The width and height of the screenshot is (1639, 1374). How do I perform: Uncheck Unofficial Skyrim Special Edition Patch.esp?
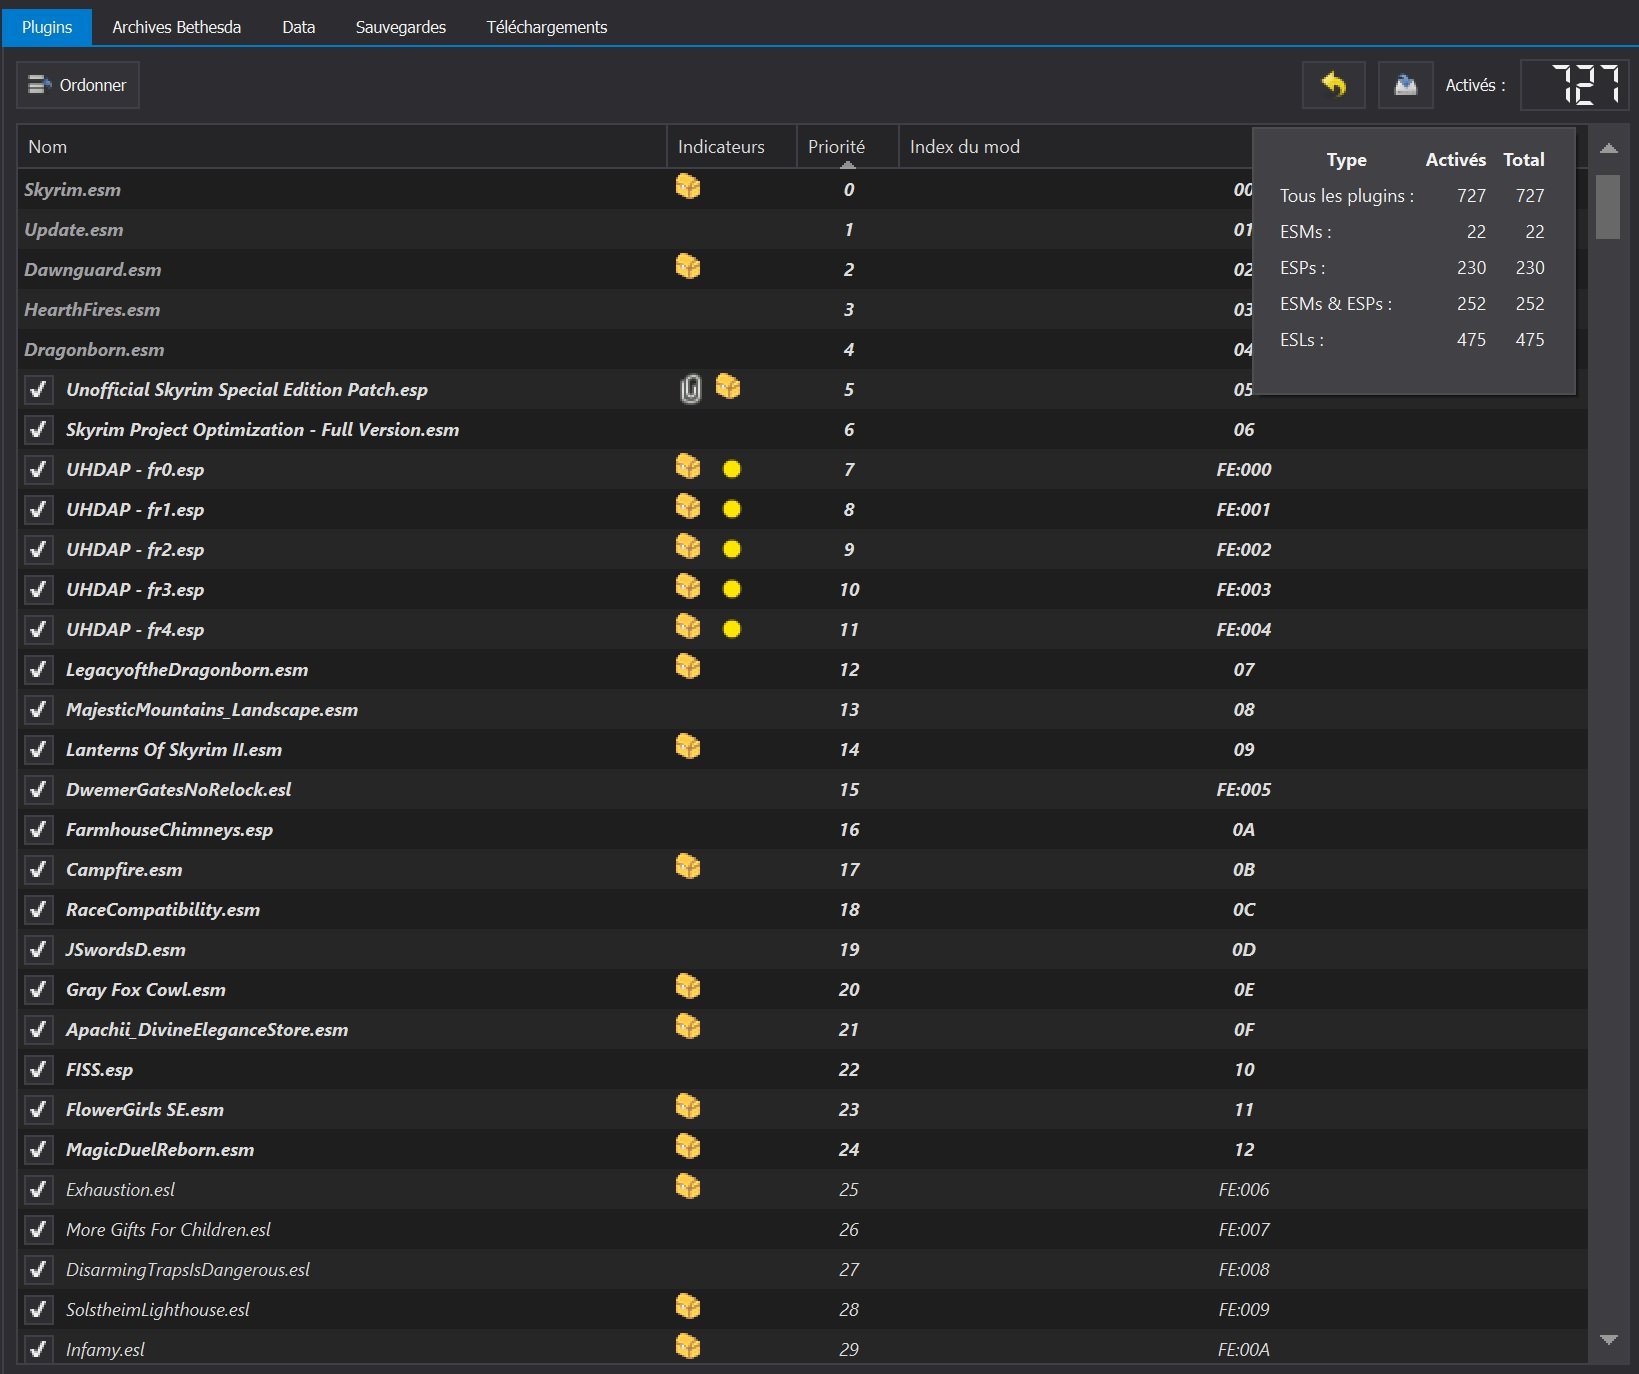(38, 389)
